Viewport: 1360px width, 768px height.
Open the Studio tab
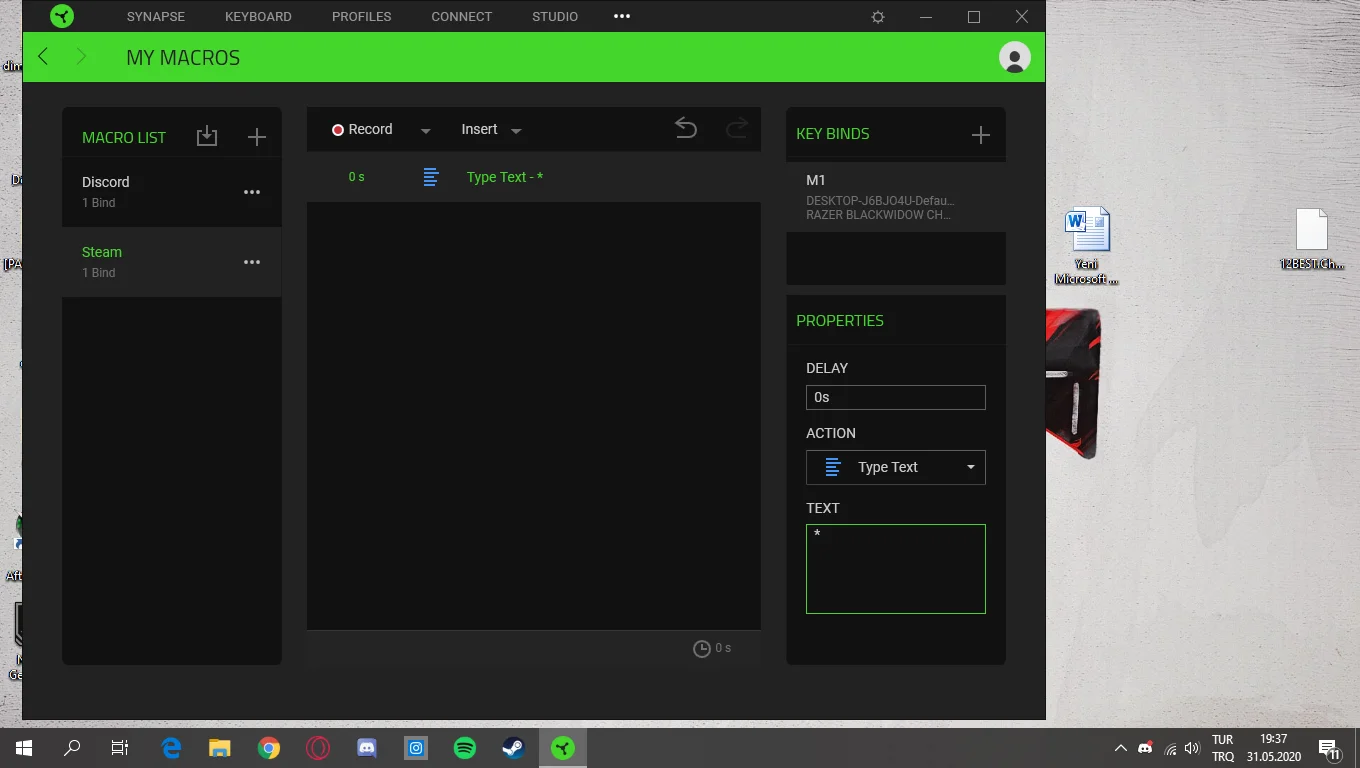[x=555, y=16]
